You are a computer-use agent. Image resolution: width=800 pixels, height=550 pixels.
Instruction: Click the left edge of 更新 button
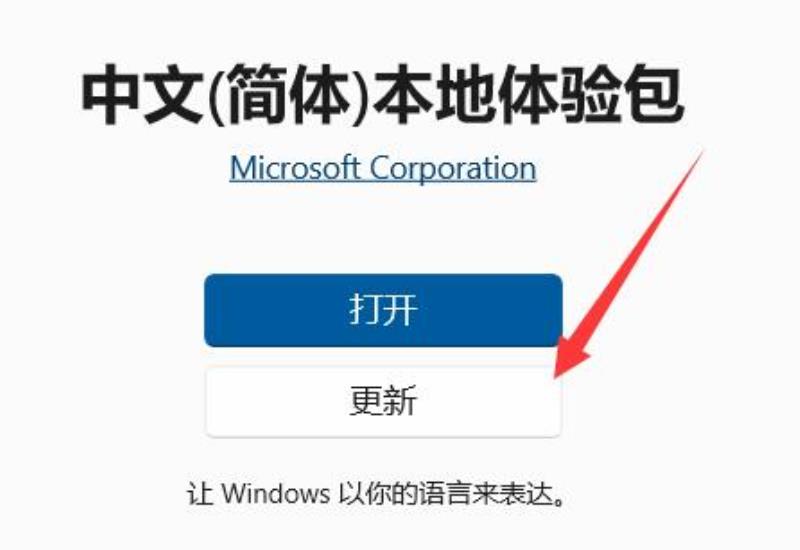point(208,401)
